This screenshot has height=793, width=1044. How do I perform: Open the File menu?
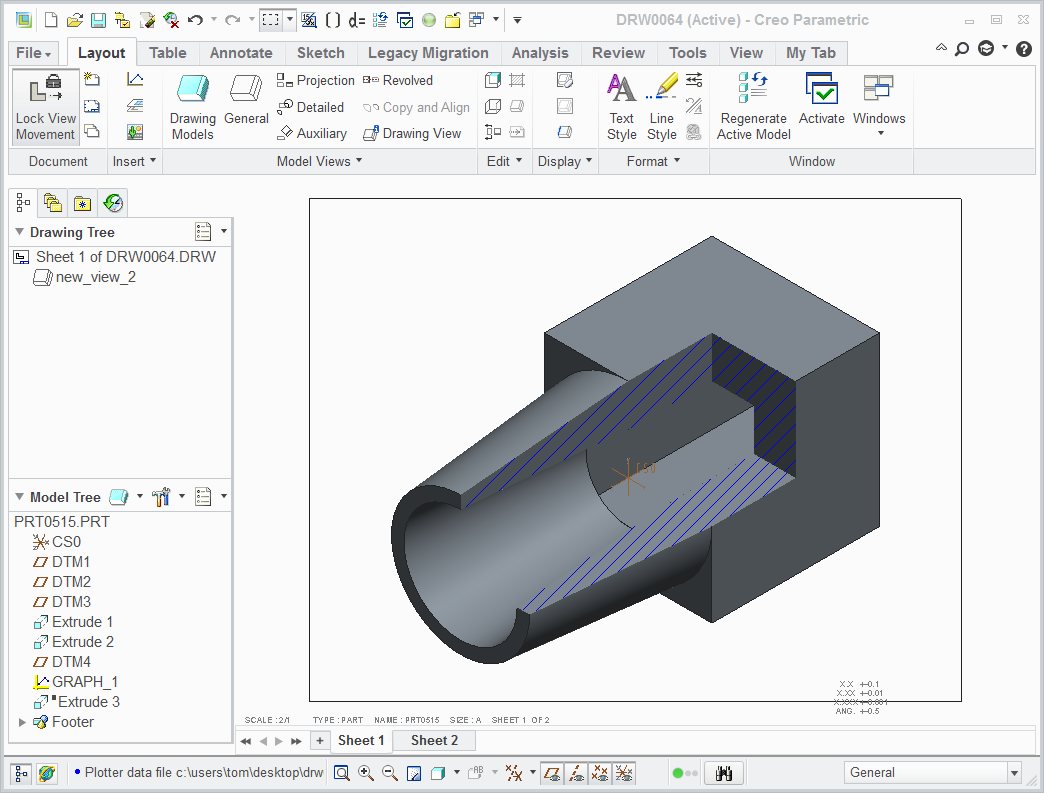pos(33,53)
